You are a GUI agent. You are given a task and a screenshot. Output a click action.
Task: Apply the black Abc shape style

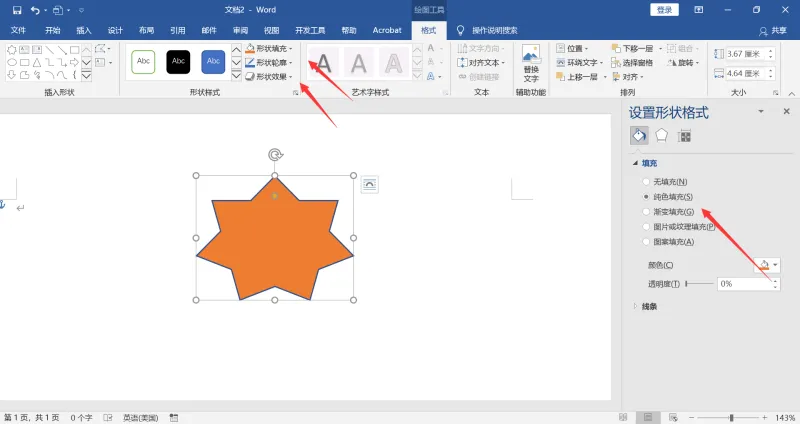[178, 62]
